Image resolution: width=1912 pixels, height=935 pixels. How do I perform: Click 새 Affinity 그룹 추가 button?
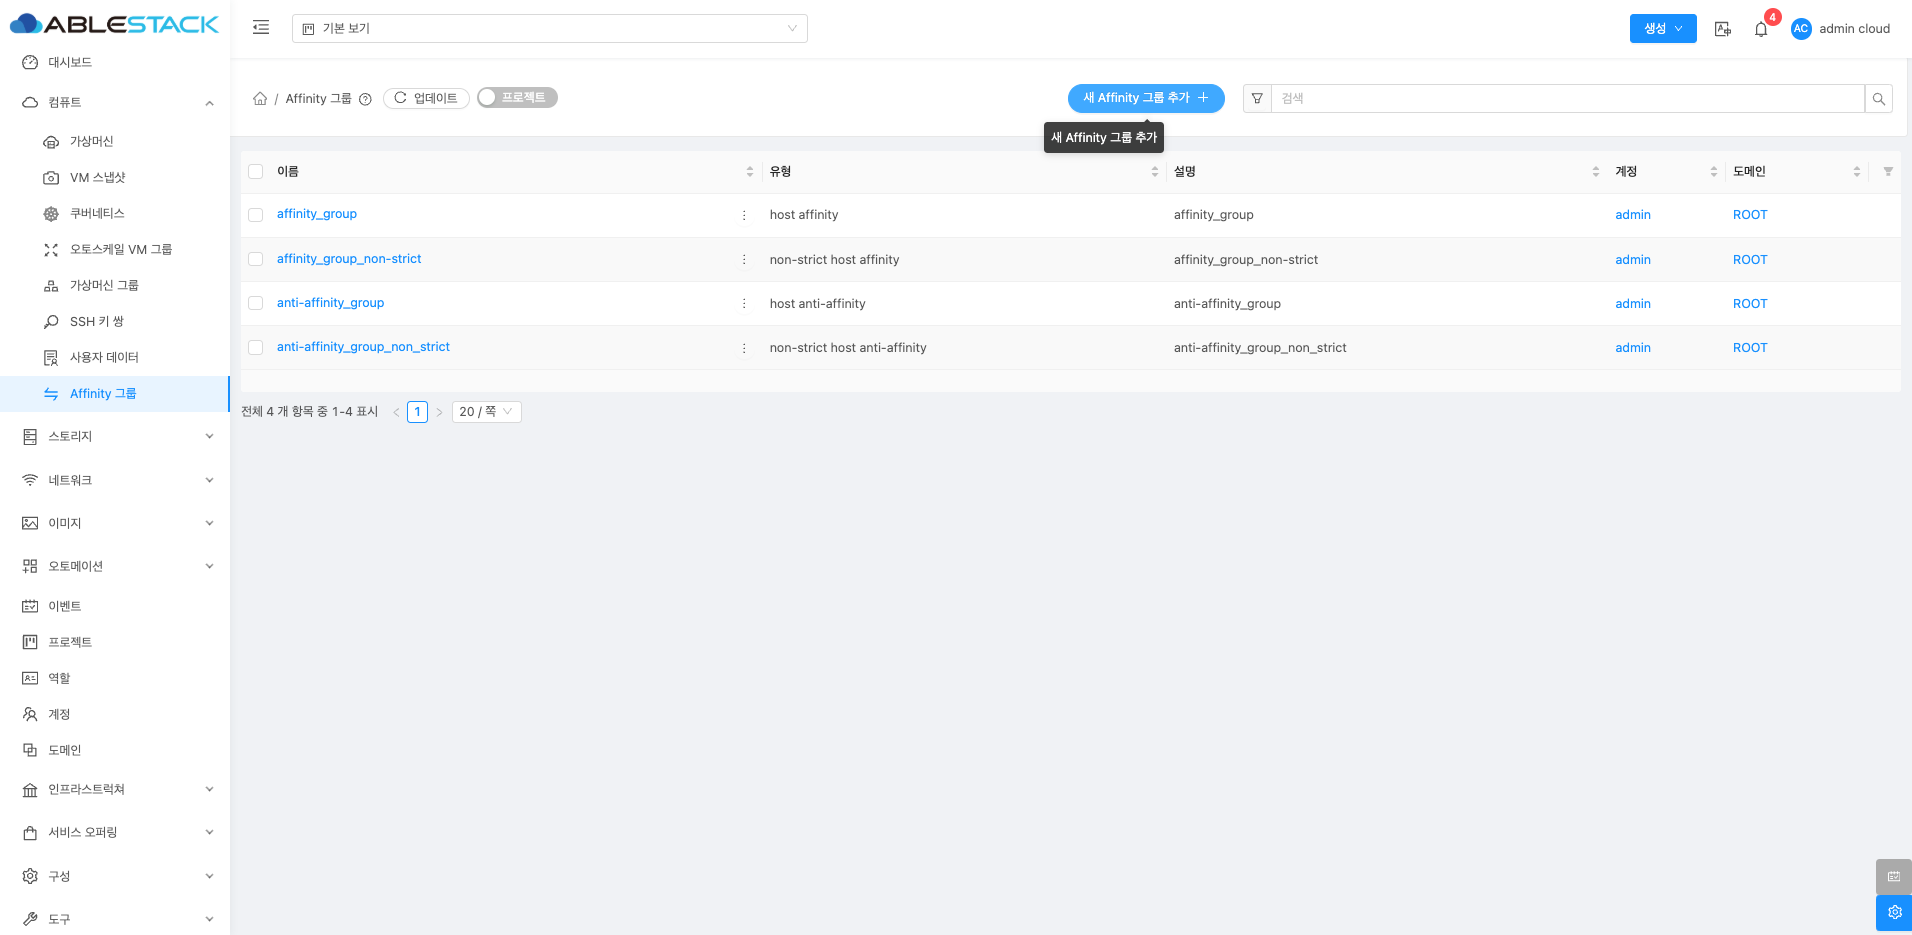click(1146, 98)
